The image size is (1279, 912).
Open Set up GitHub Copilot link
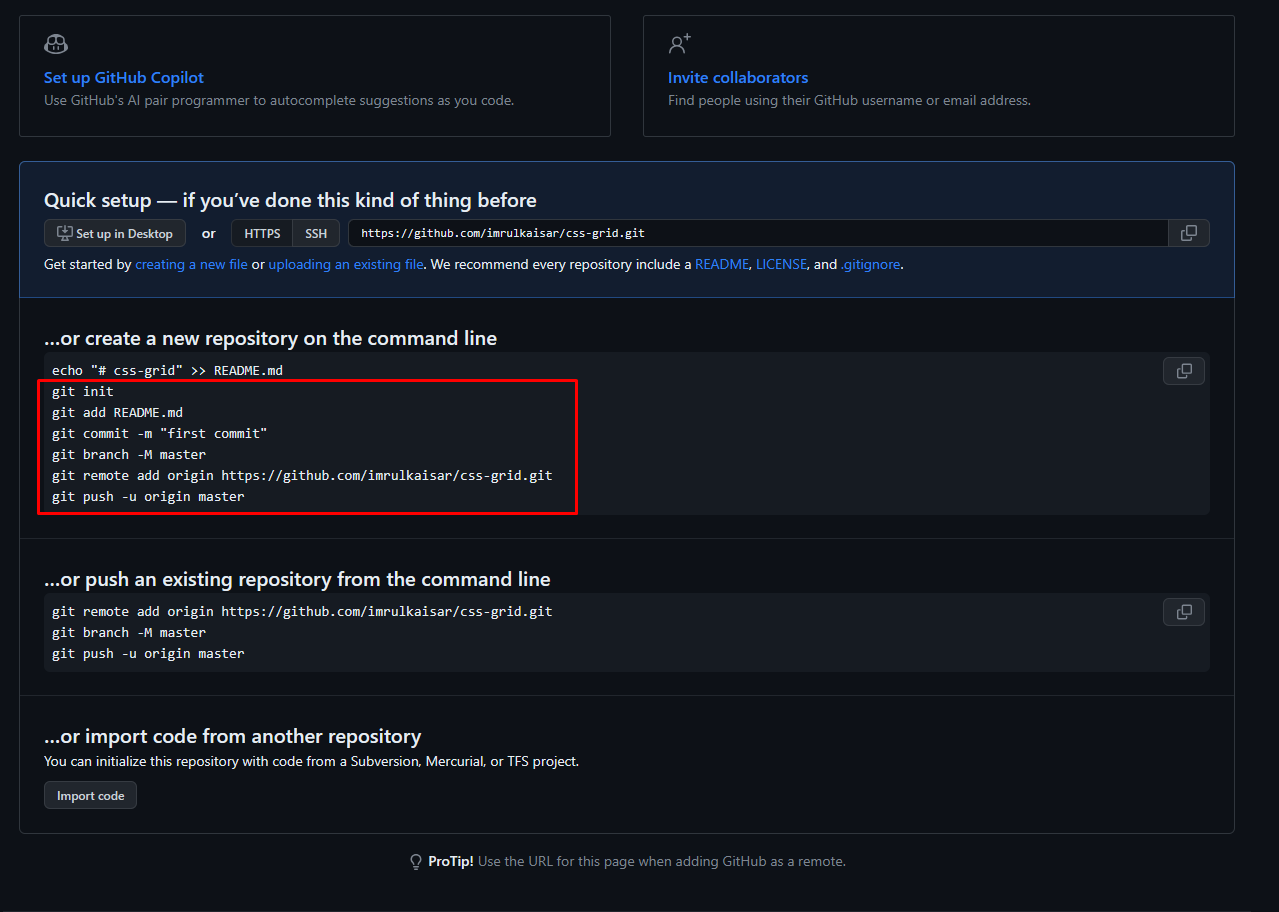point(124,77)
